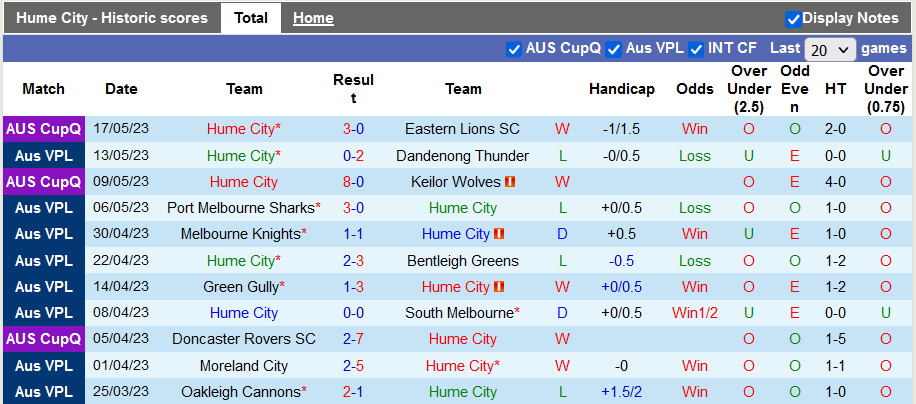Click the orange icon next to Hume City in the Melbourne Knights row
This screenshot has height=404, width=916.
tap(499, 234)
